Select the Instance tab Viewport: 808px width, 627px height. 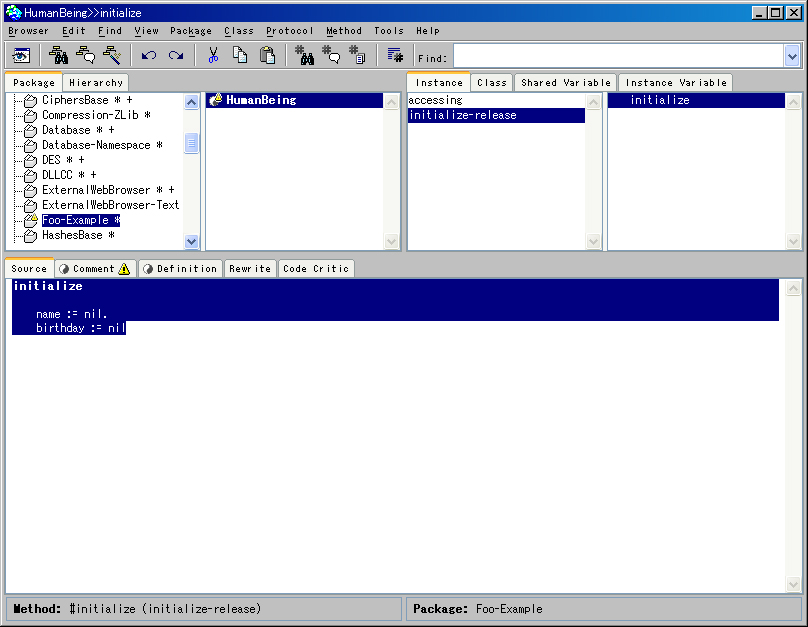click(x=439, y=83)
